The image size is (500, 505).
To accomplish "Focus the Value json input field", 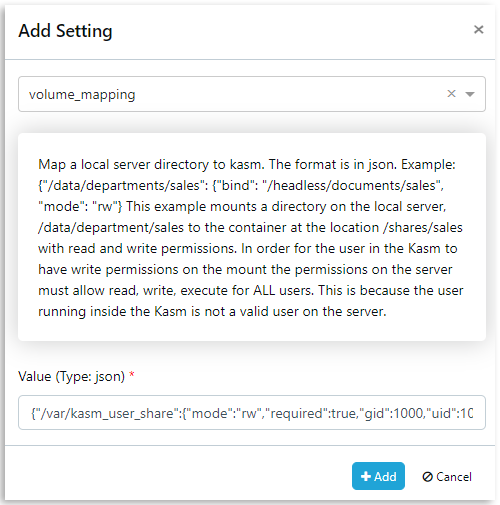I will tap(252, 413).
